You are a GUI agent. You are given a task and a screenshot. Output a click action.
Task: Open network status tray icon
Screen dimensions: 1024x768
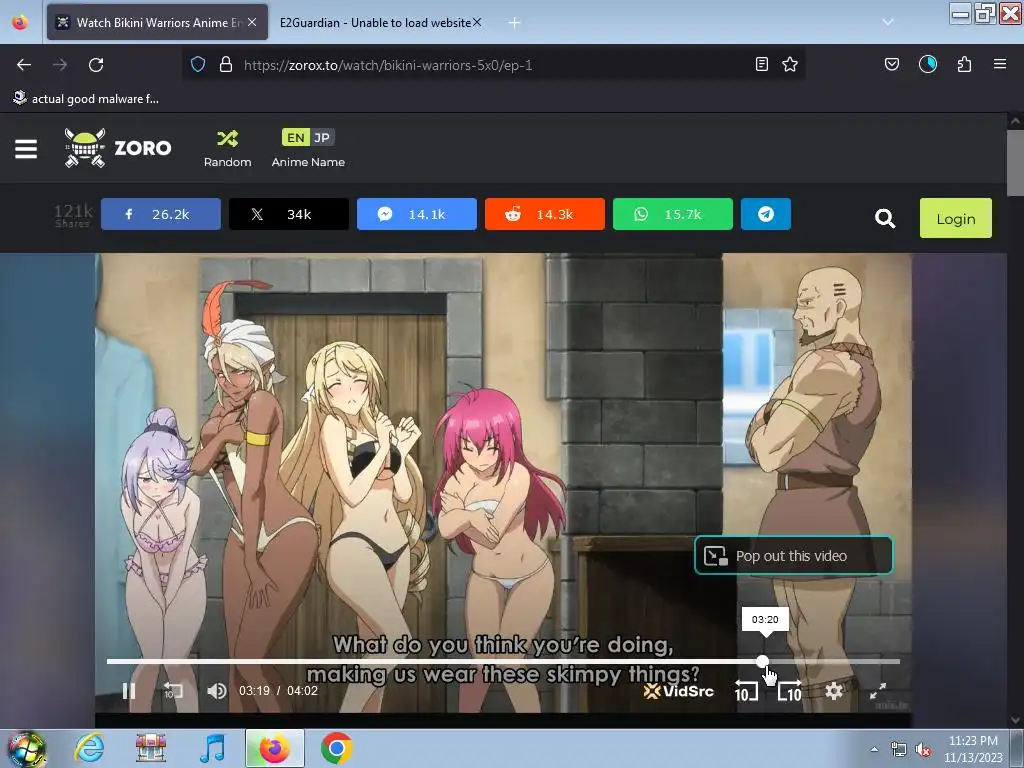click(899, 750)
